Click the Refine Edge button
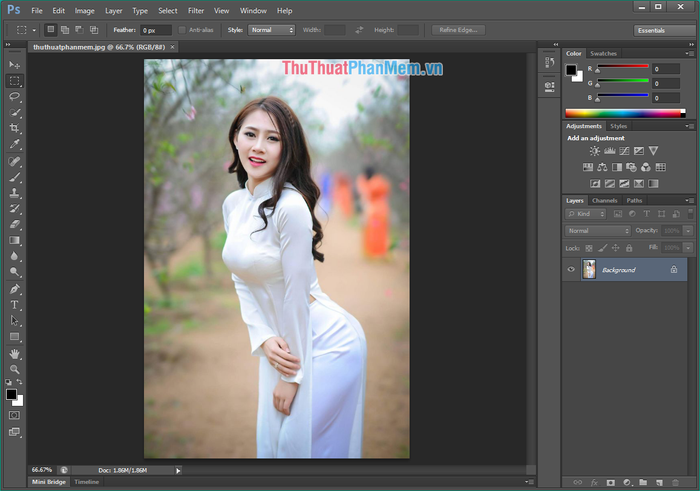700x491 pixels. coord(458,30)
